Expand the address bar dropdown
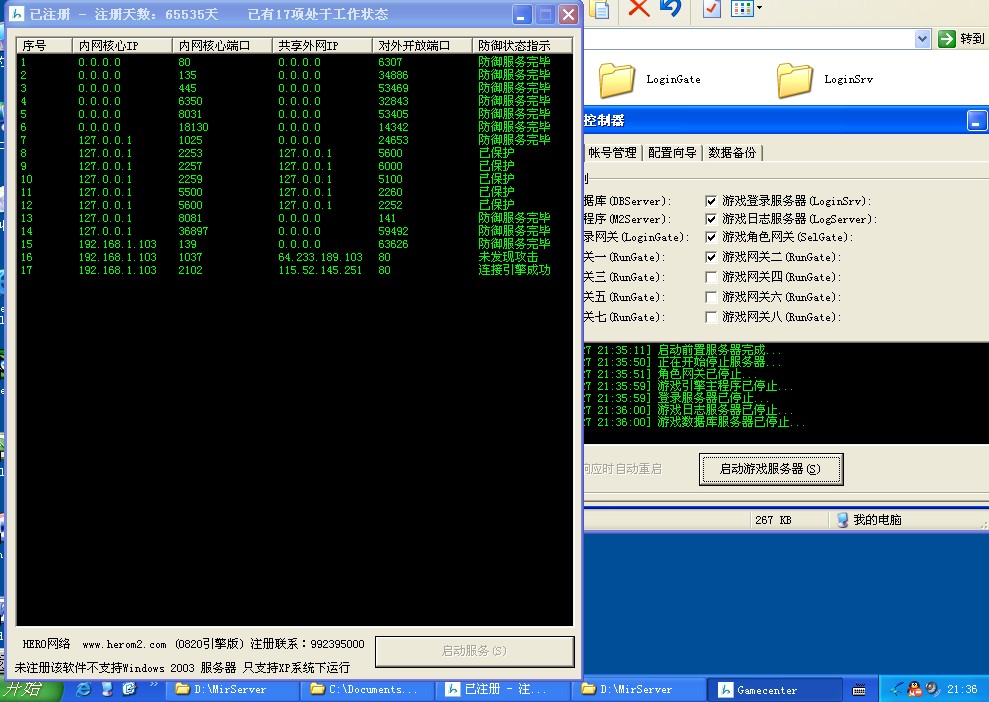Screen dimensions: 989x702 923,38
